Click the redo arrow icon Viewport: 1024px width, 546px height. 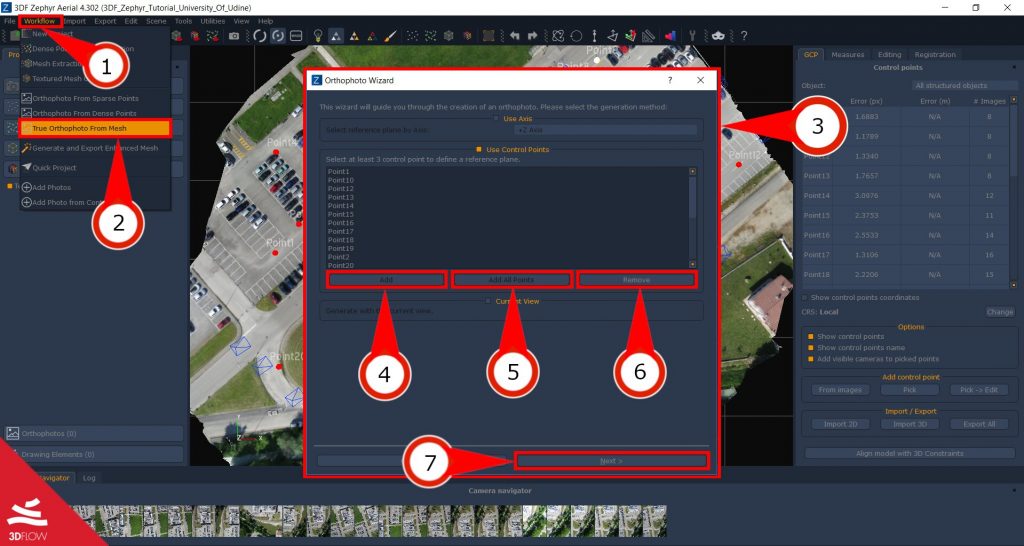coord(532,36)
